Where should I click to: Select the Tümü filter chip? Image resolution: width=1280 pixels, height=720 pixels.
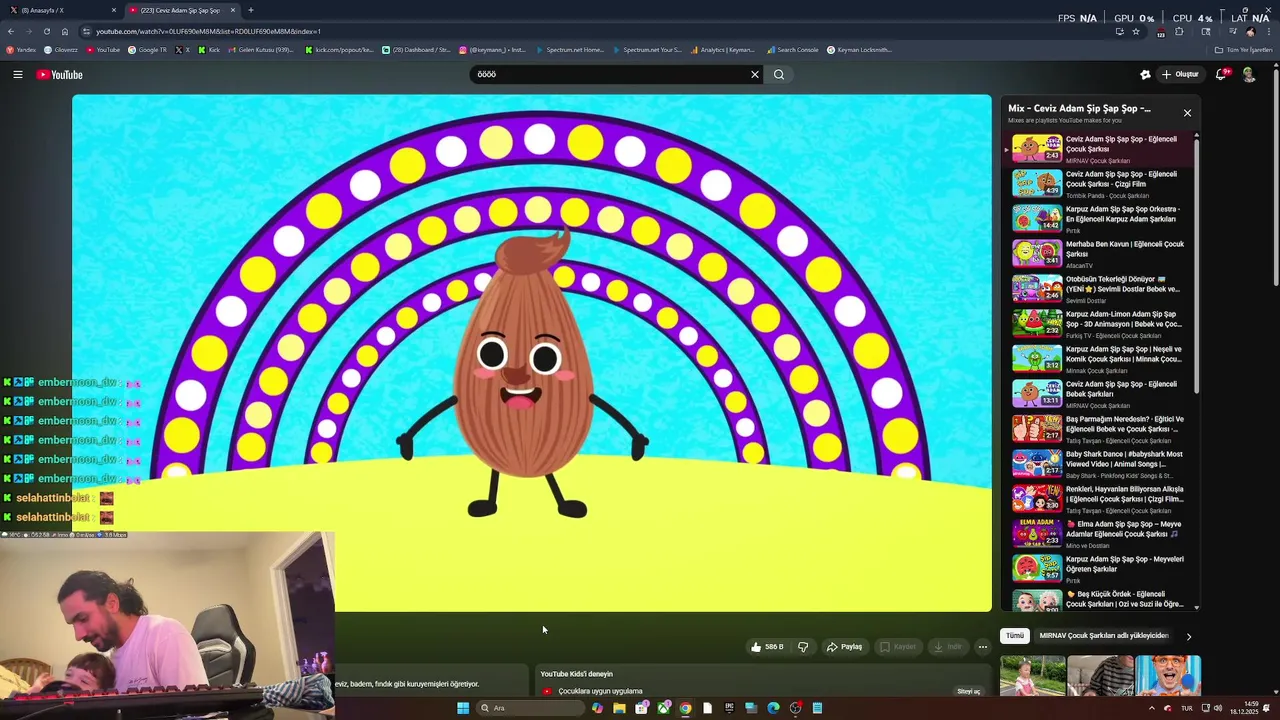[1015, 636]
